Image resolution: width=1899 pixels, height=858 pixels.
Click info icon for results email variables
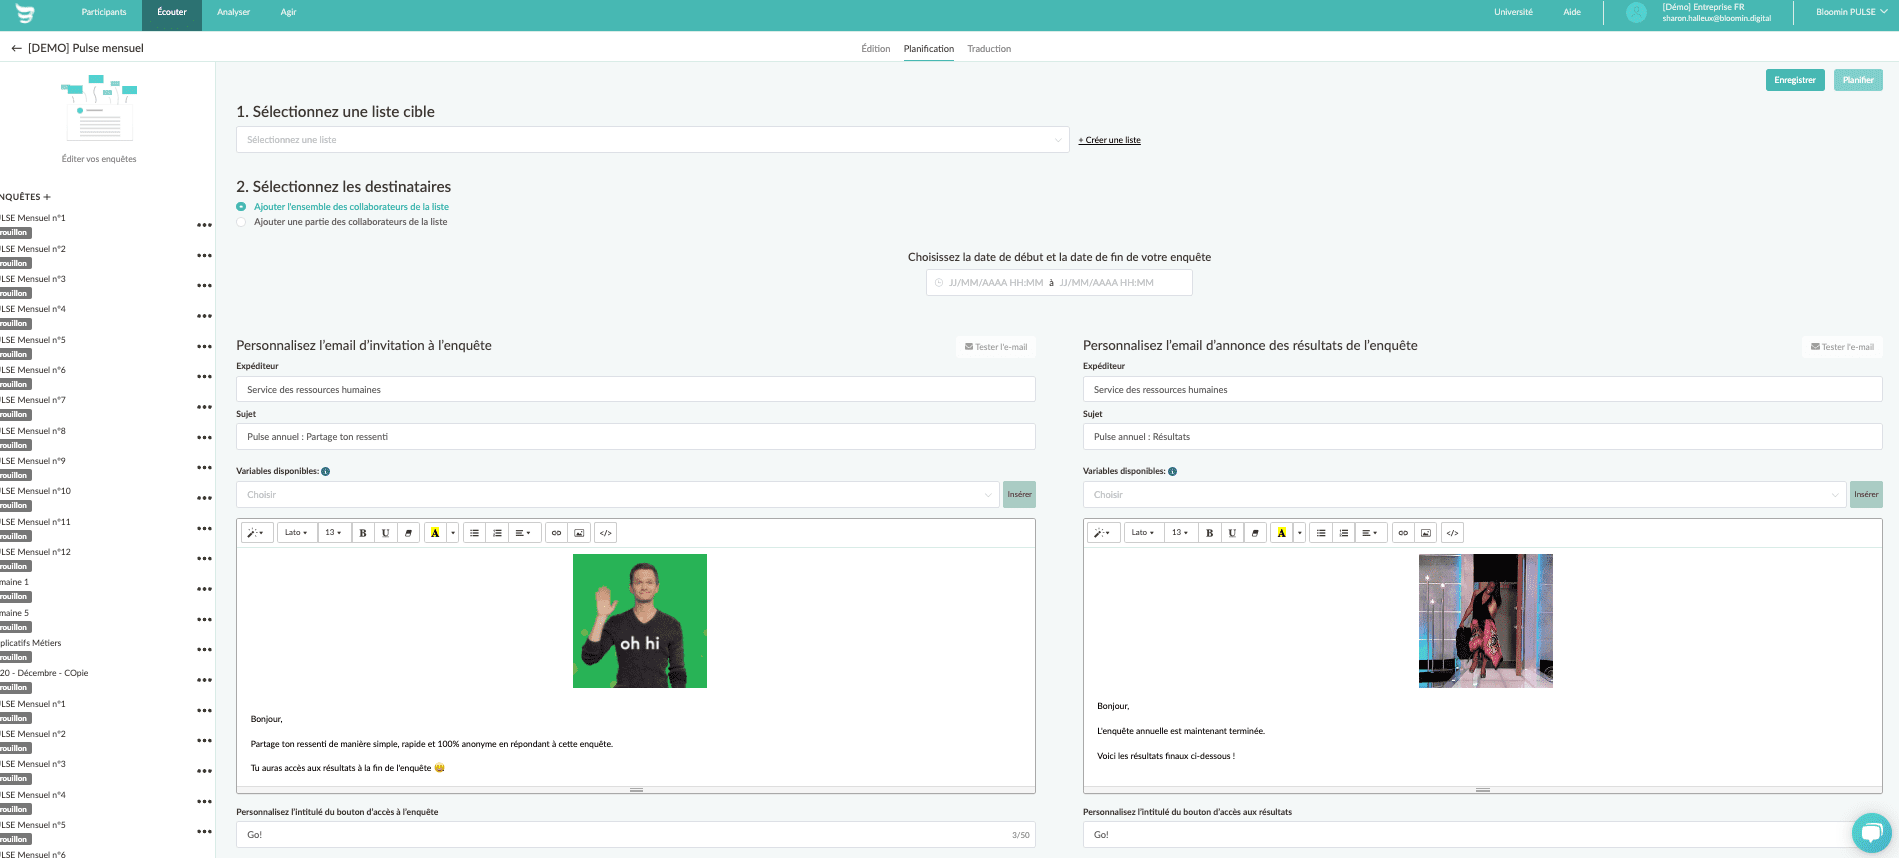coord(1172,471)
